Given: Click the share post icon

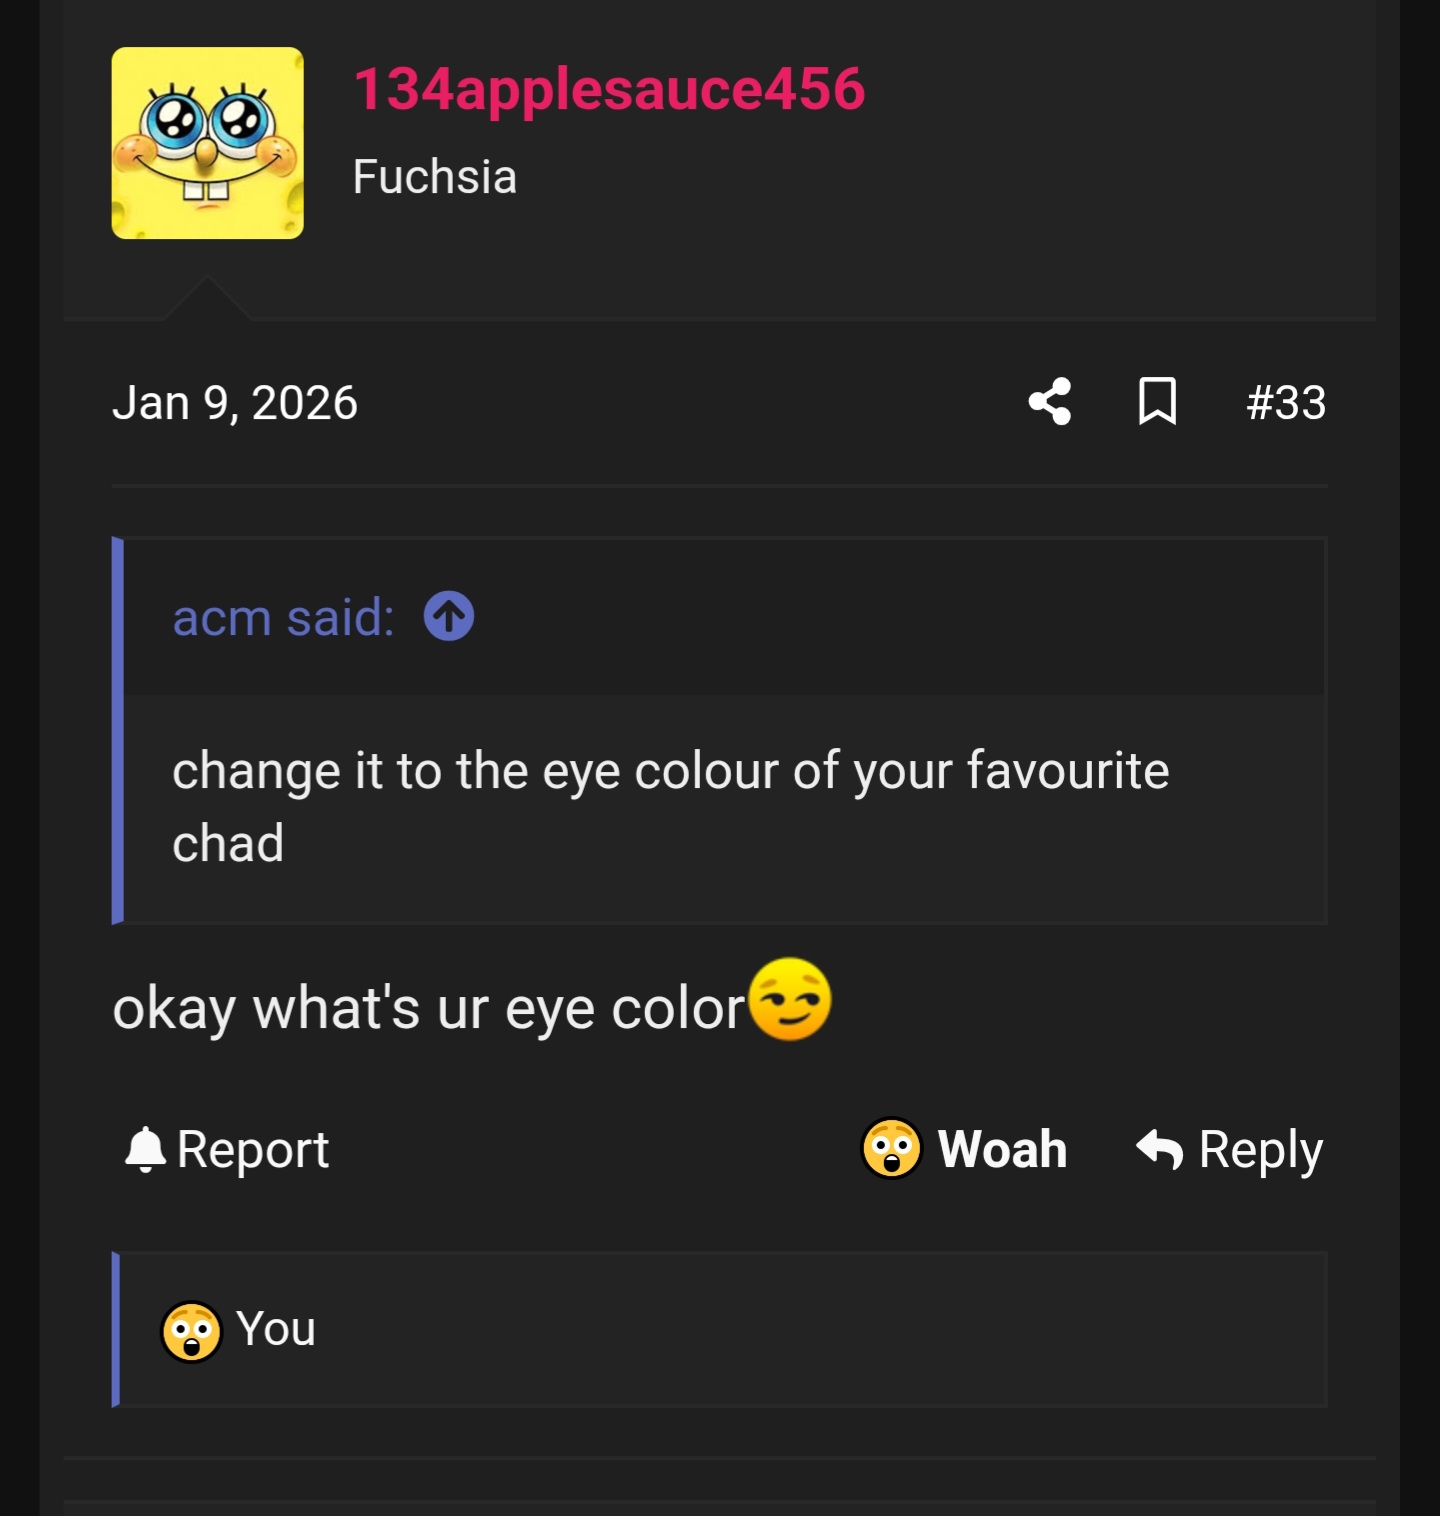Looking at the screenshot, I should point(1049,402).
